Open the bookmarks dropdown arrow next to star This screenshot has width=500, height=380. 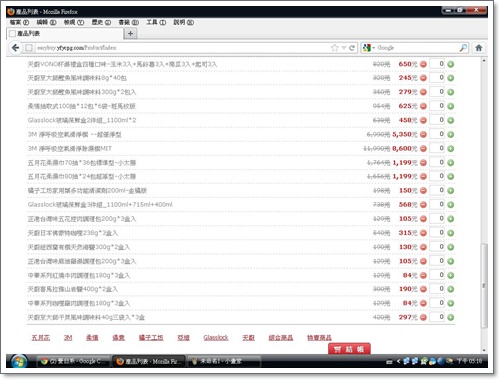[x=344, y=48]
